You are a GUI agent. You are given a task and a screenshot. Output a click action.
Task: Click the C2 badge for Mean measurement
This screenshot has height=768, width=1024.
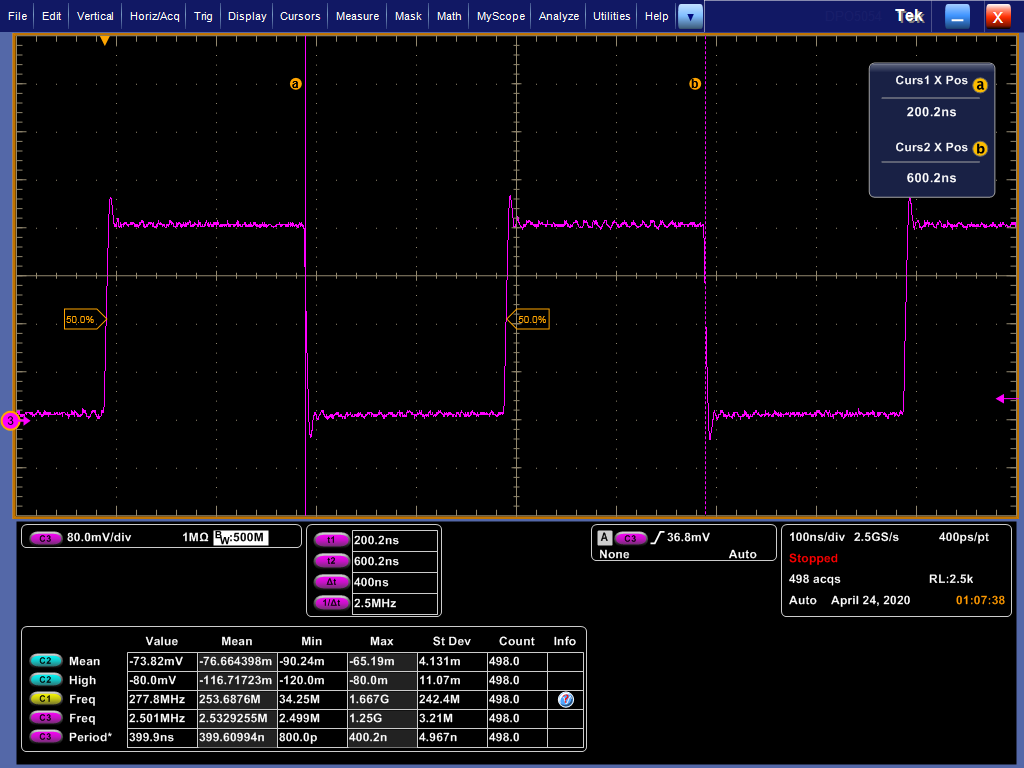click(45, 661)
